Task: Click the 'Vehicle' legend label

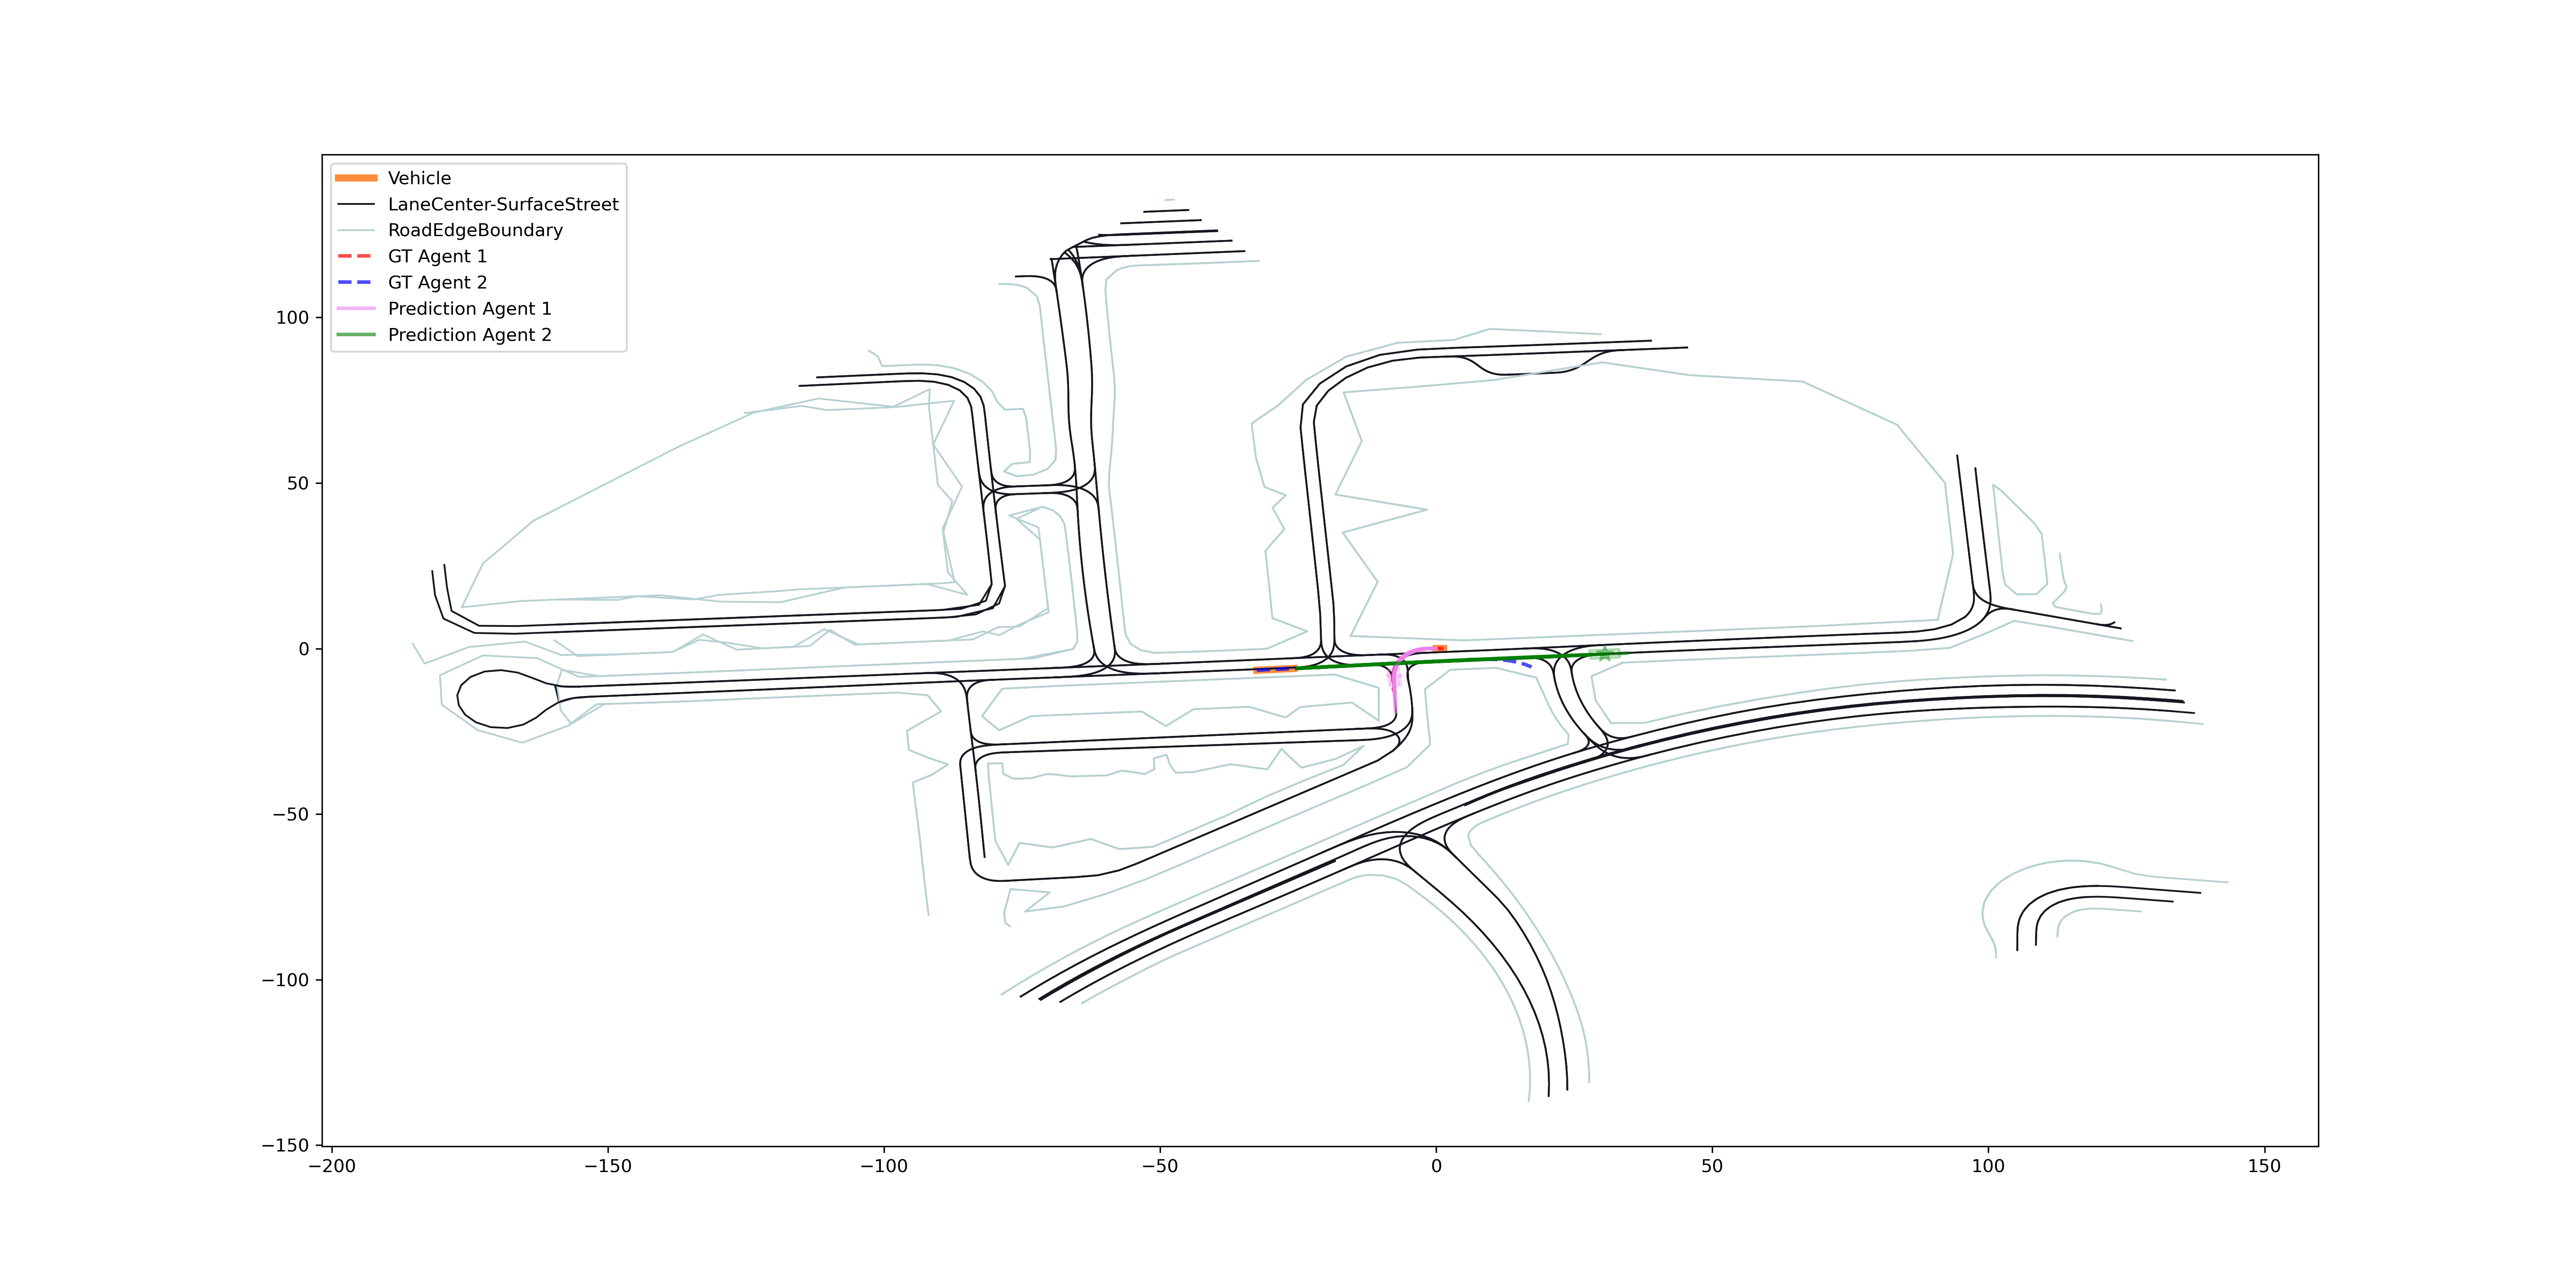Action: (x=419, y=178)
